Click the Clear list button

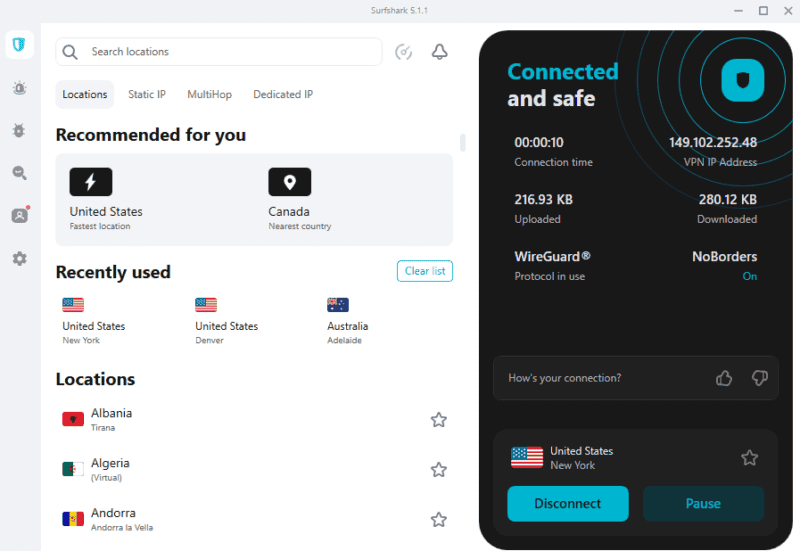[x=425, y=271]
